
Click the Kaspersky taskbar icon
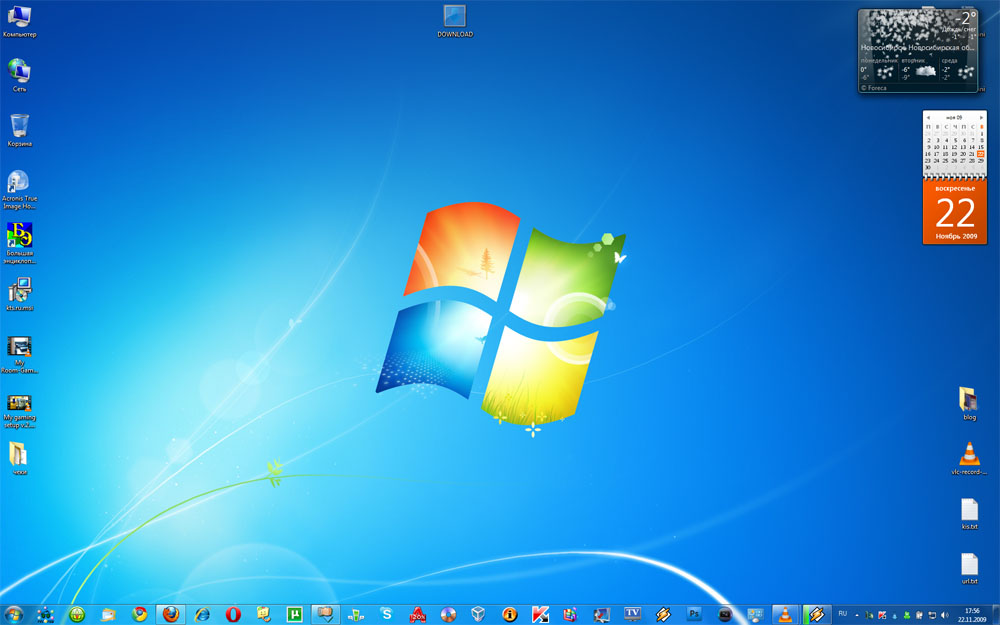[539, 614]
